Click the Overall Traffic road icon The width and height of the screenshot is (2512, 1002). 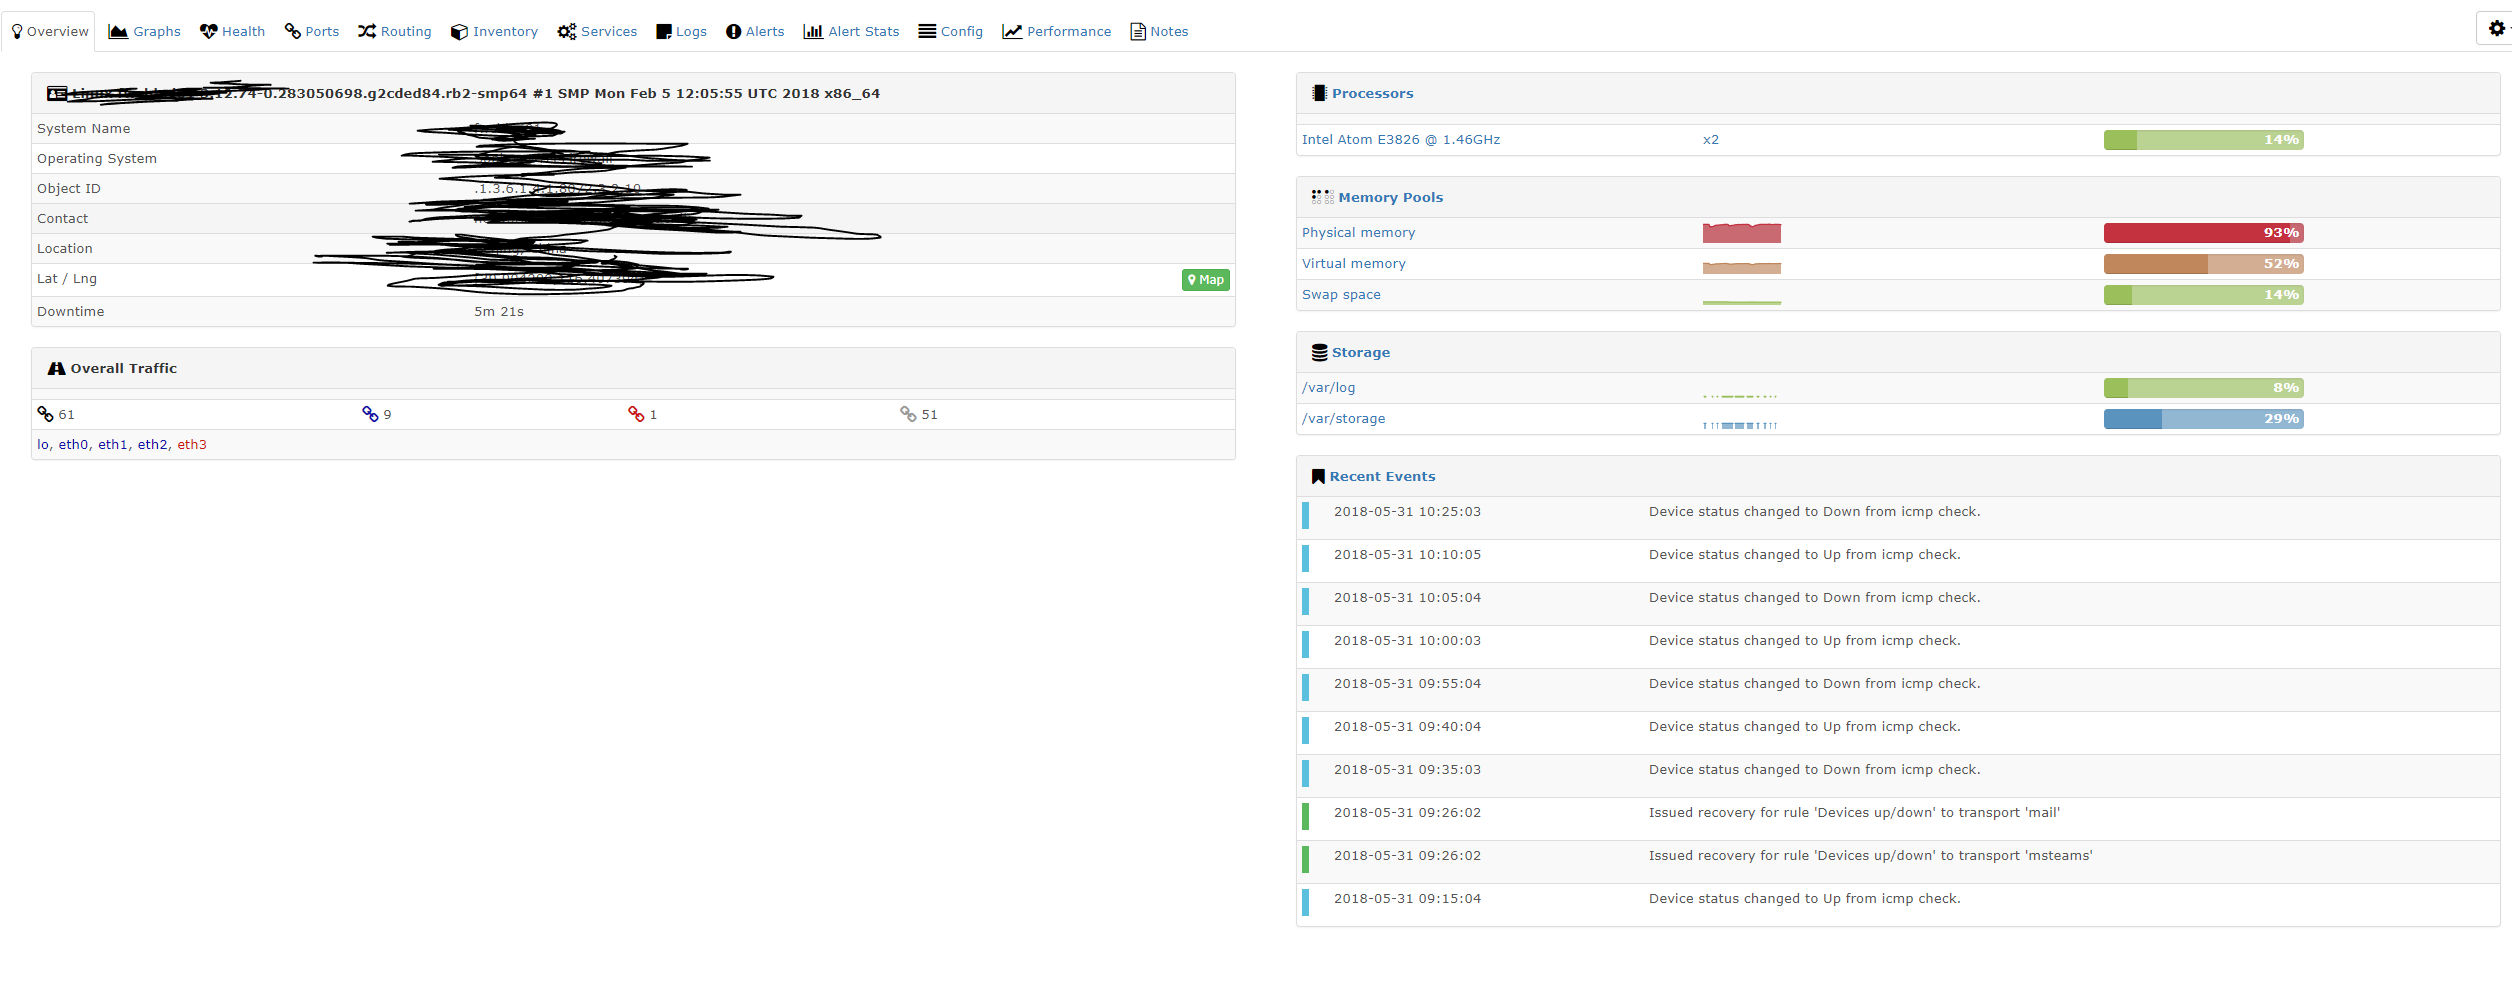(x=57, y=369)
